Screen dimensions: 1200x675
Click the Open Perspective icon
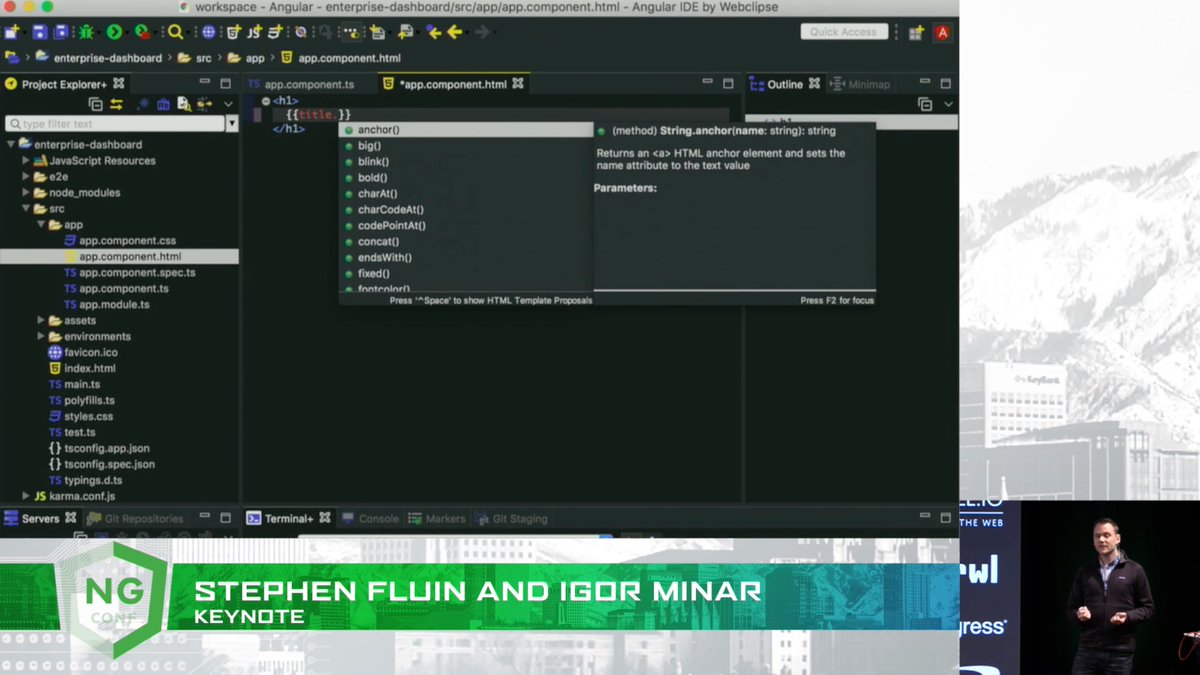(915, 32)
